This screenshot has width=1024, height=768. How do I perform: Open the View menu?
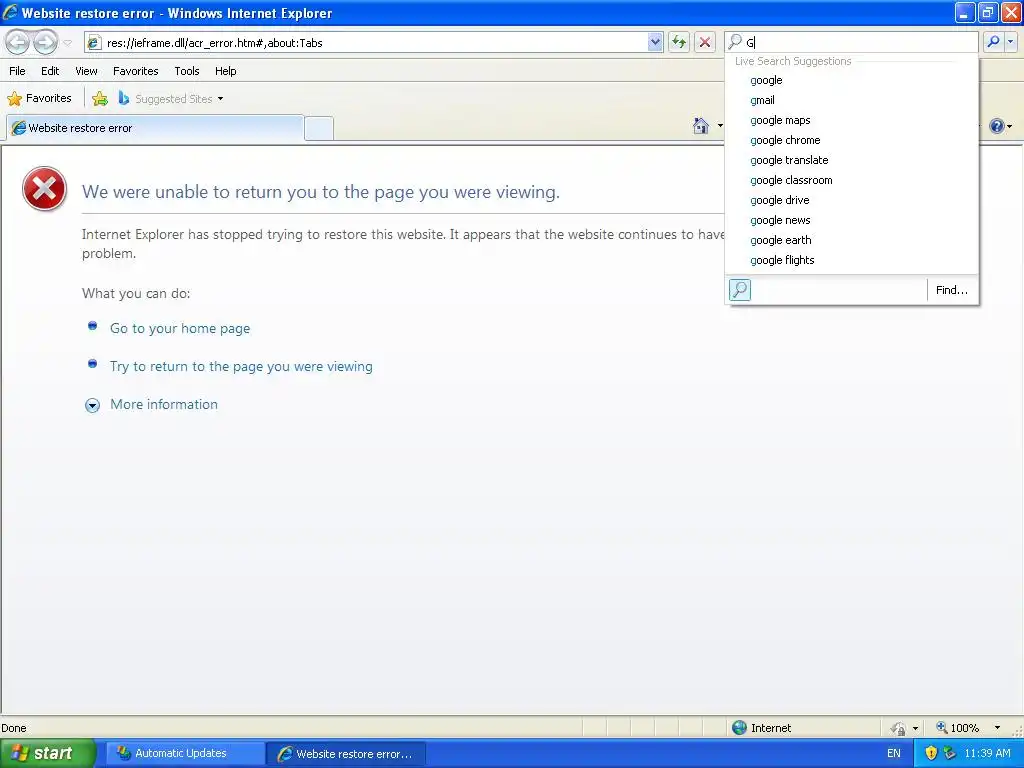(86, 71)
